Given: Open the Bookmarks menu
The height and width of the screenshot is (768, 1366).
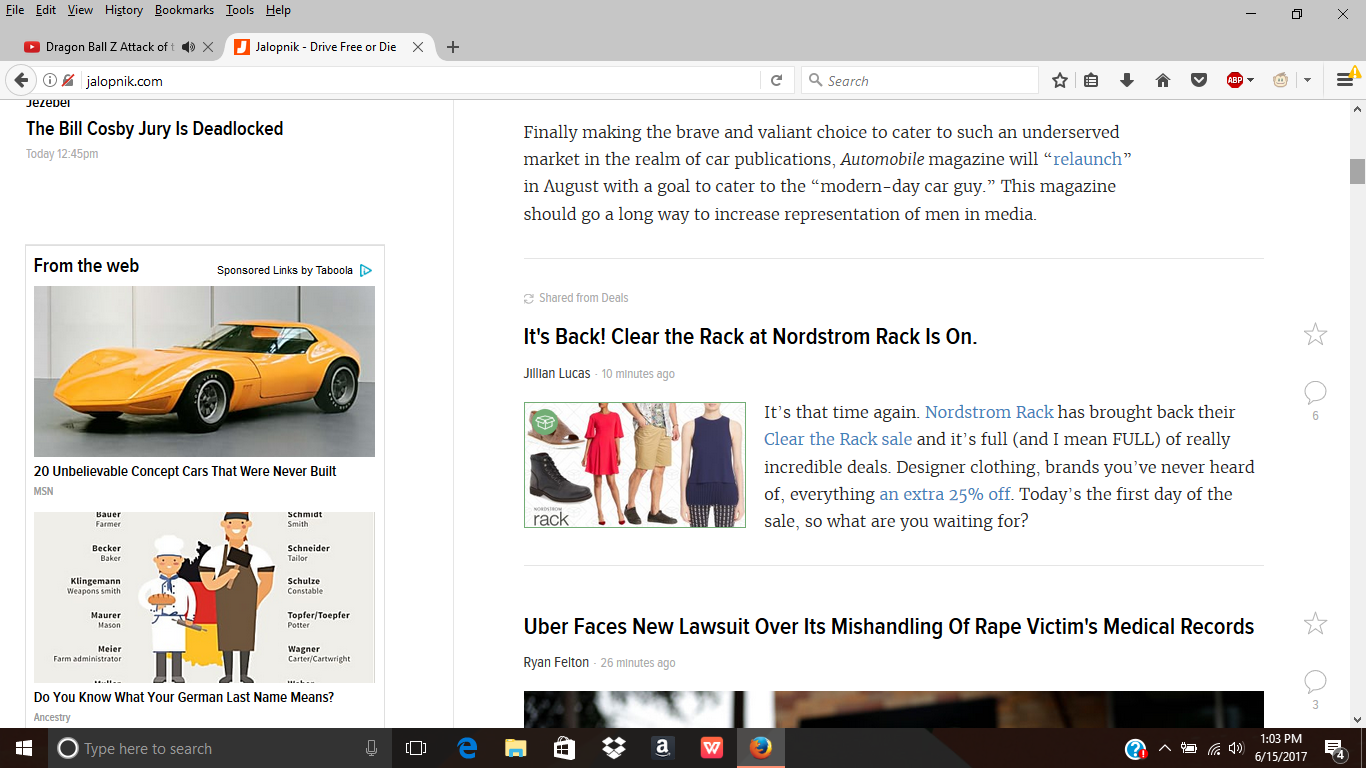Looking at the screenshot, I should [x=184, y=10].
